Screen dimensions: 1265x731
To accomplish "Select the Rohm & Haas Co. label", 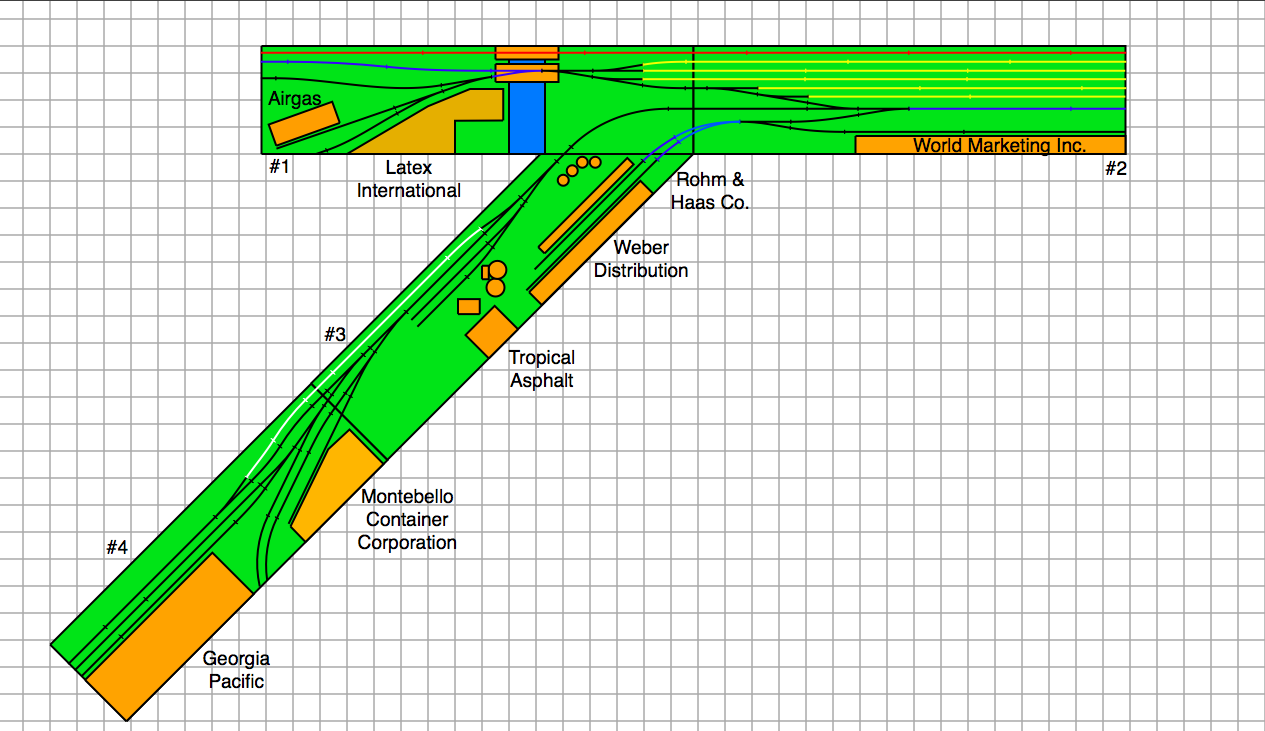I will (x=712, y=190).
